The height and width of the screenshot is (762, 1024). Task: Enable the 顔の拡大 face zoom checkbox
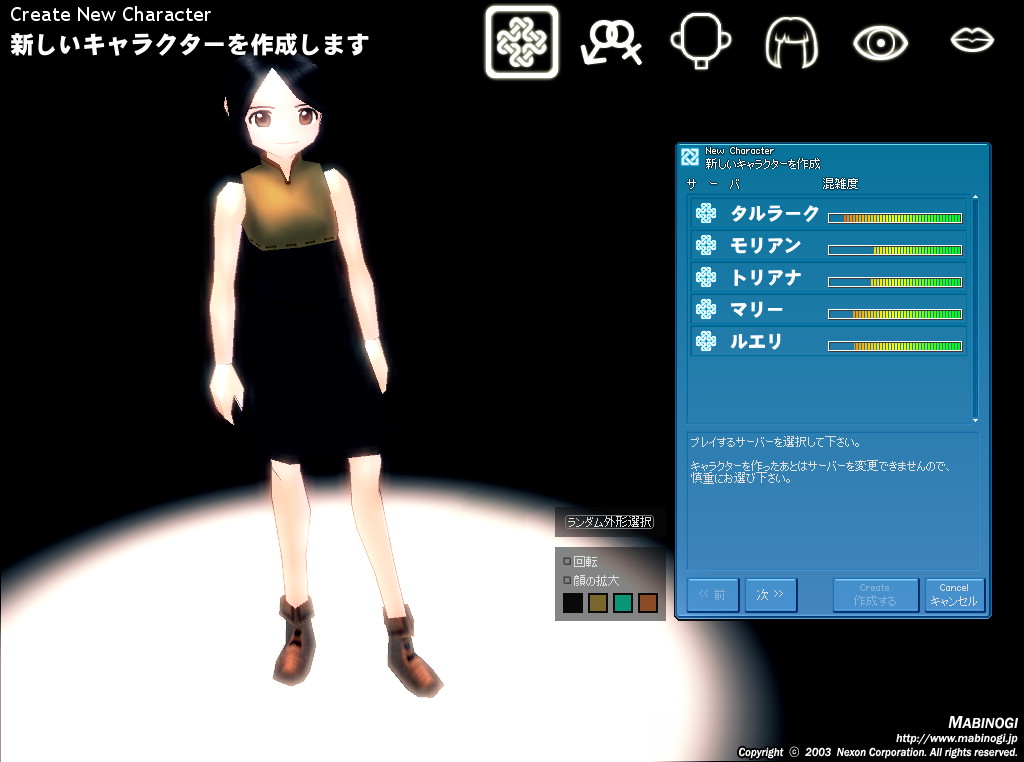567,580
